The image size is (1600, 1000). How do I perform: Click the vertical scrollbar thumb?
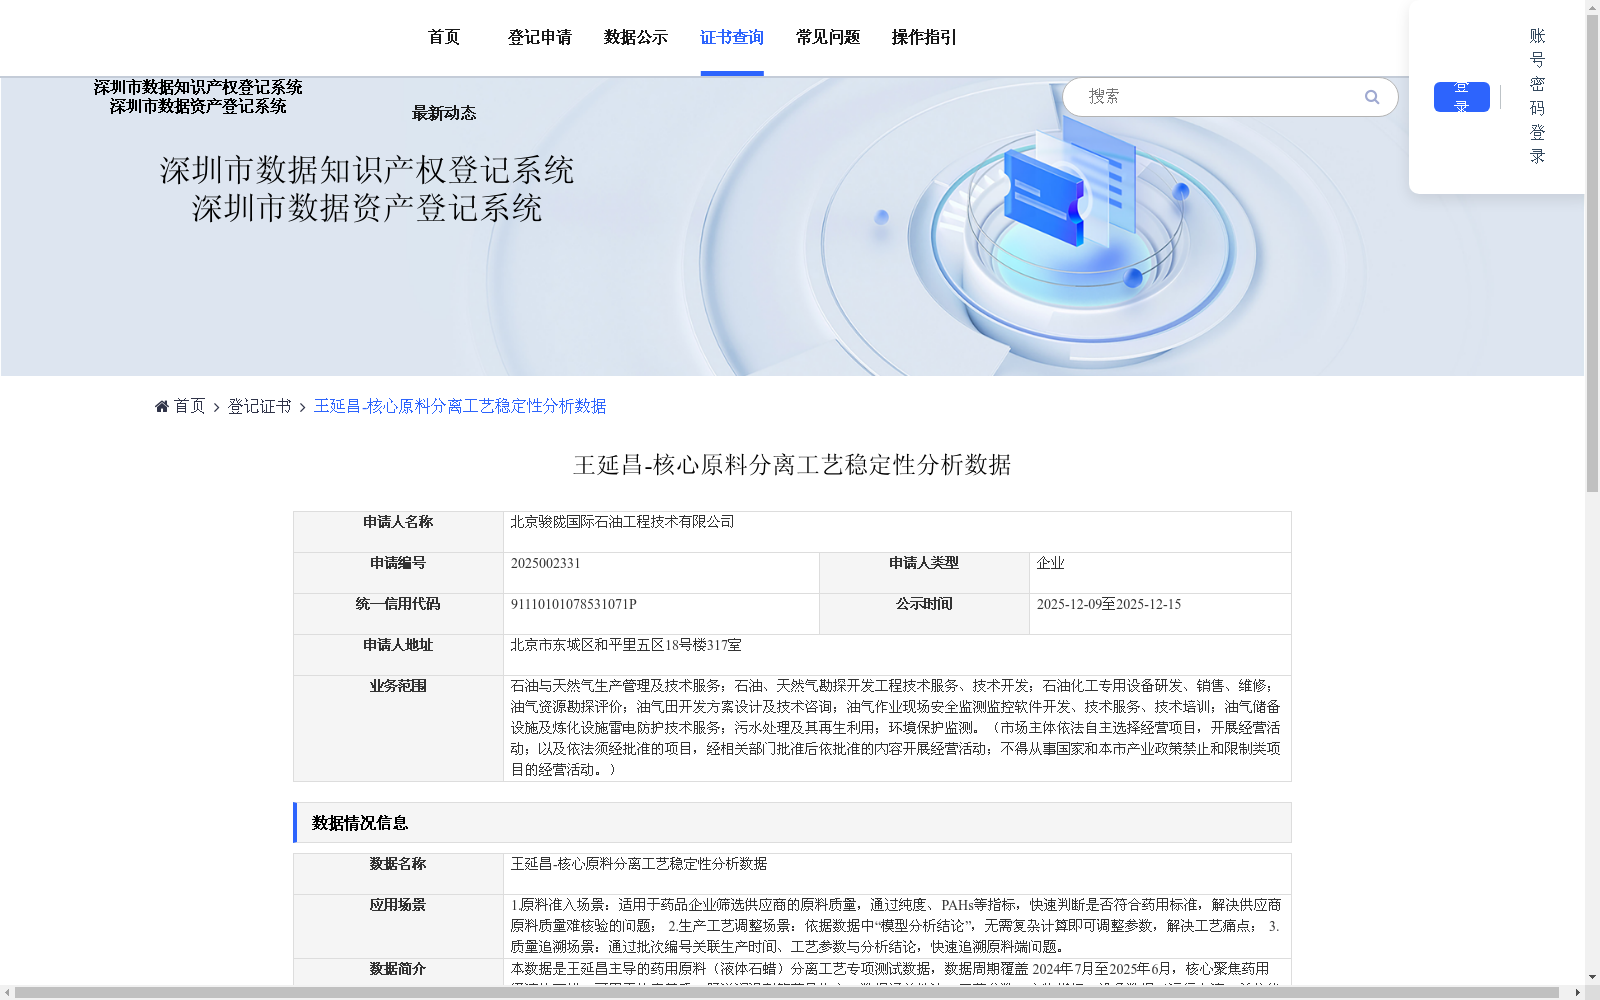click(x=1592, y=253)
